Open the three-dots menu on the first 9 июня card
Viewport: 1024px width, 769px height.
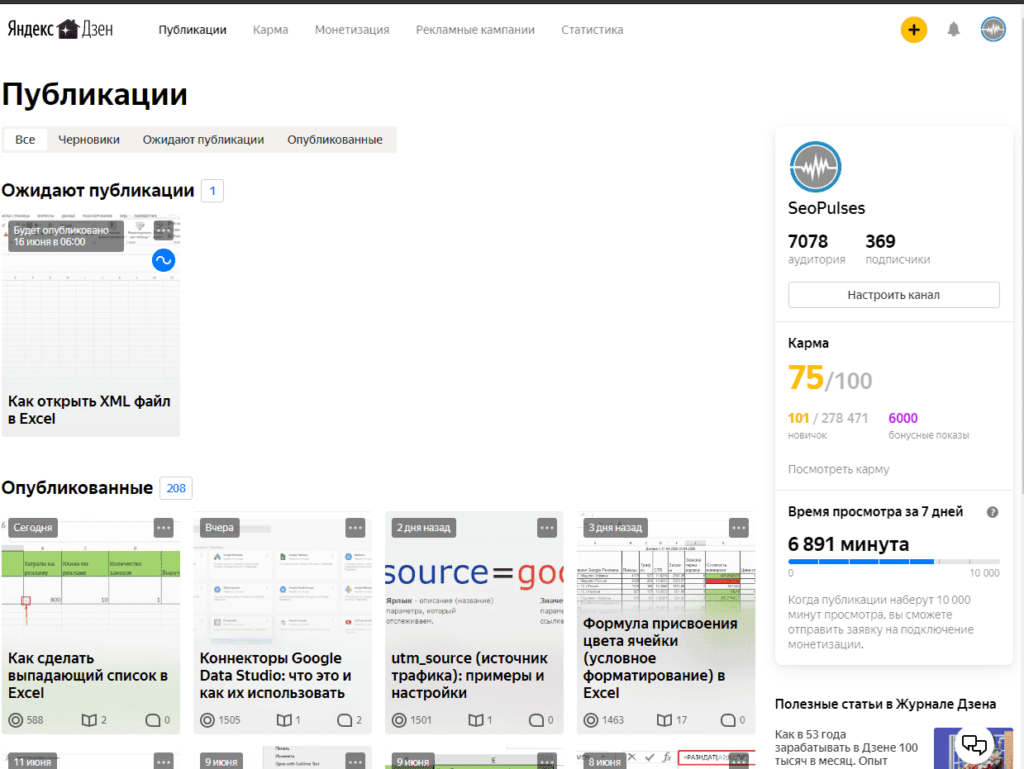(355, 761)
